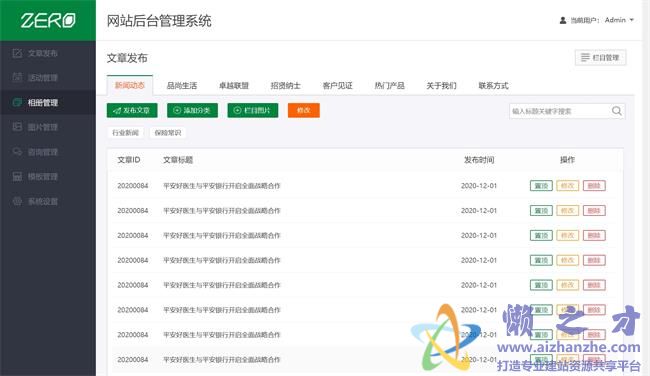Click the 操作 column header
The image size is (650, 376).
pyautogui.click(x=568, y=160)
